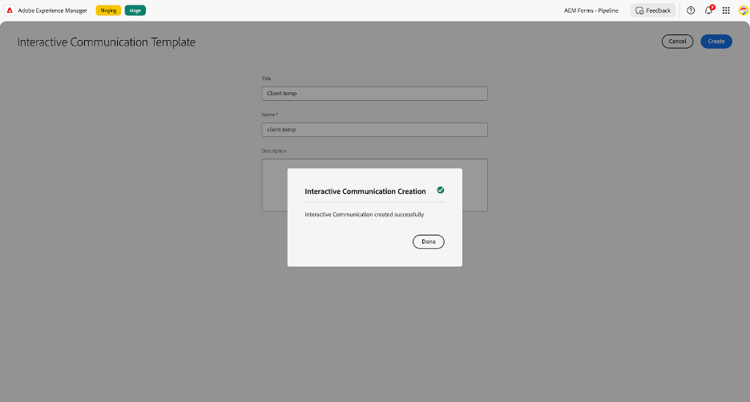Image resolution: width=750 pixels, height=402 pixels.
Task: Click the Create button
Action: coord(716,41)
